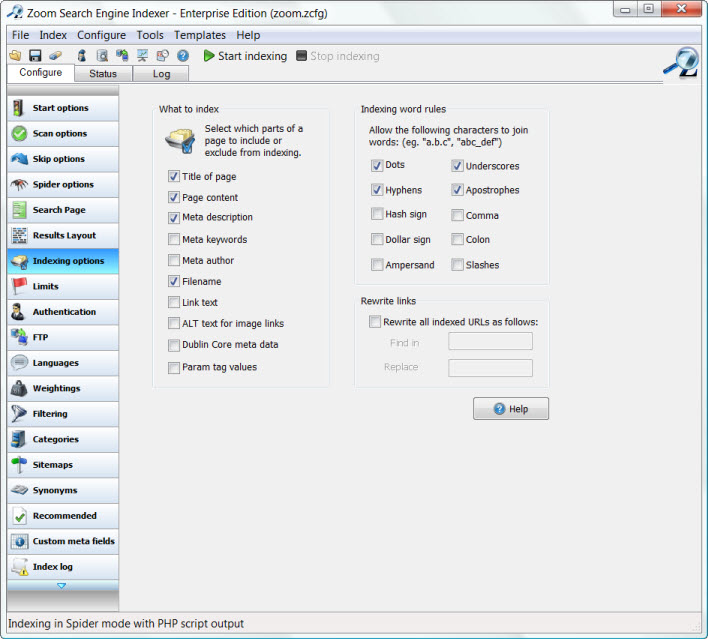Open Authentication section
Image resolution: width=708 pixels, height=639 pixels.
[63, 312]
